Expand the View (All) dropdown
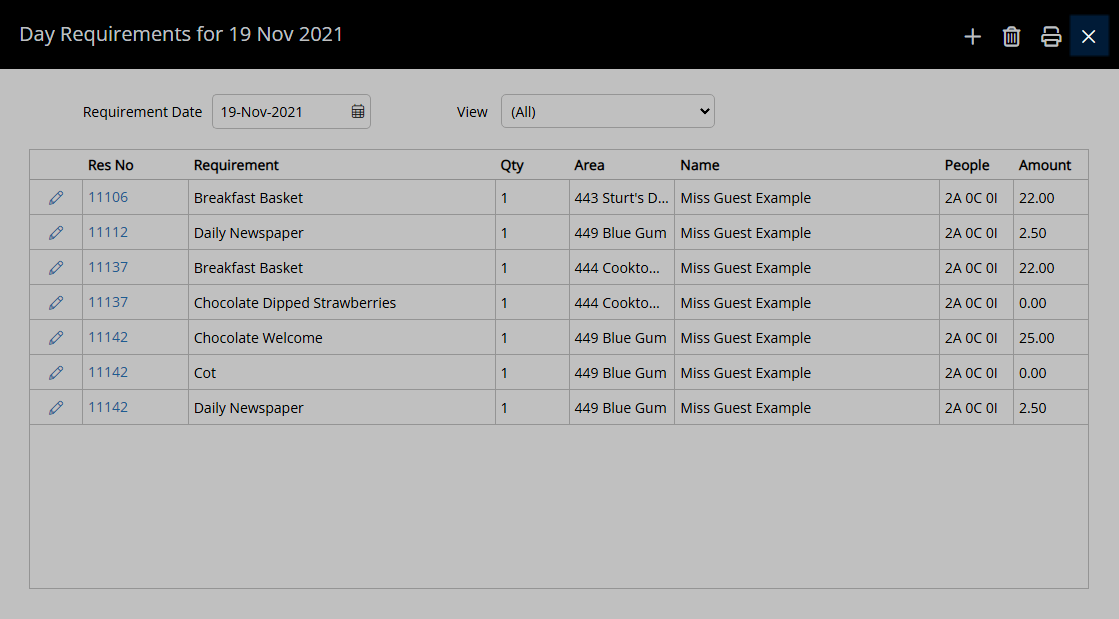Viewport: 1119px width, 619px height. click(607, 111)
